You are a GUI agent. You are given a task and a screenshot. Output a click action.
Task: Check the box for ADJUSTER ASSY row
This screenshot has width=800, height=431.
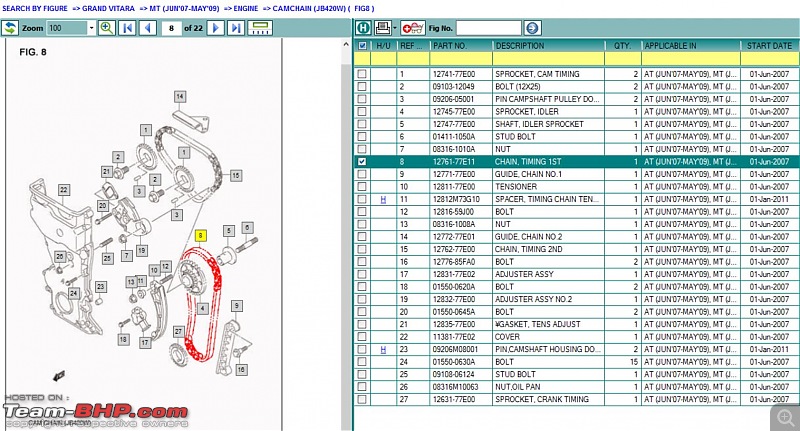(x=362, y=274)
